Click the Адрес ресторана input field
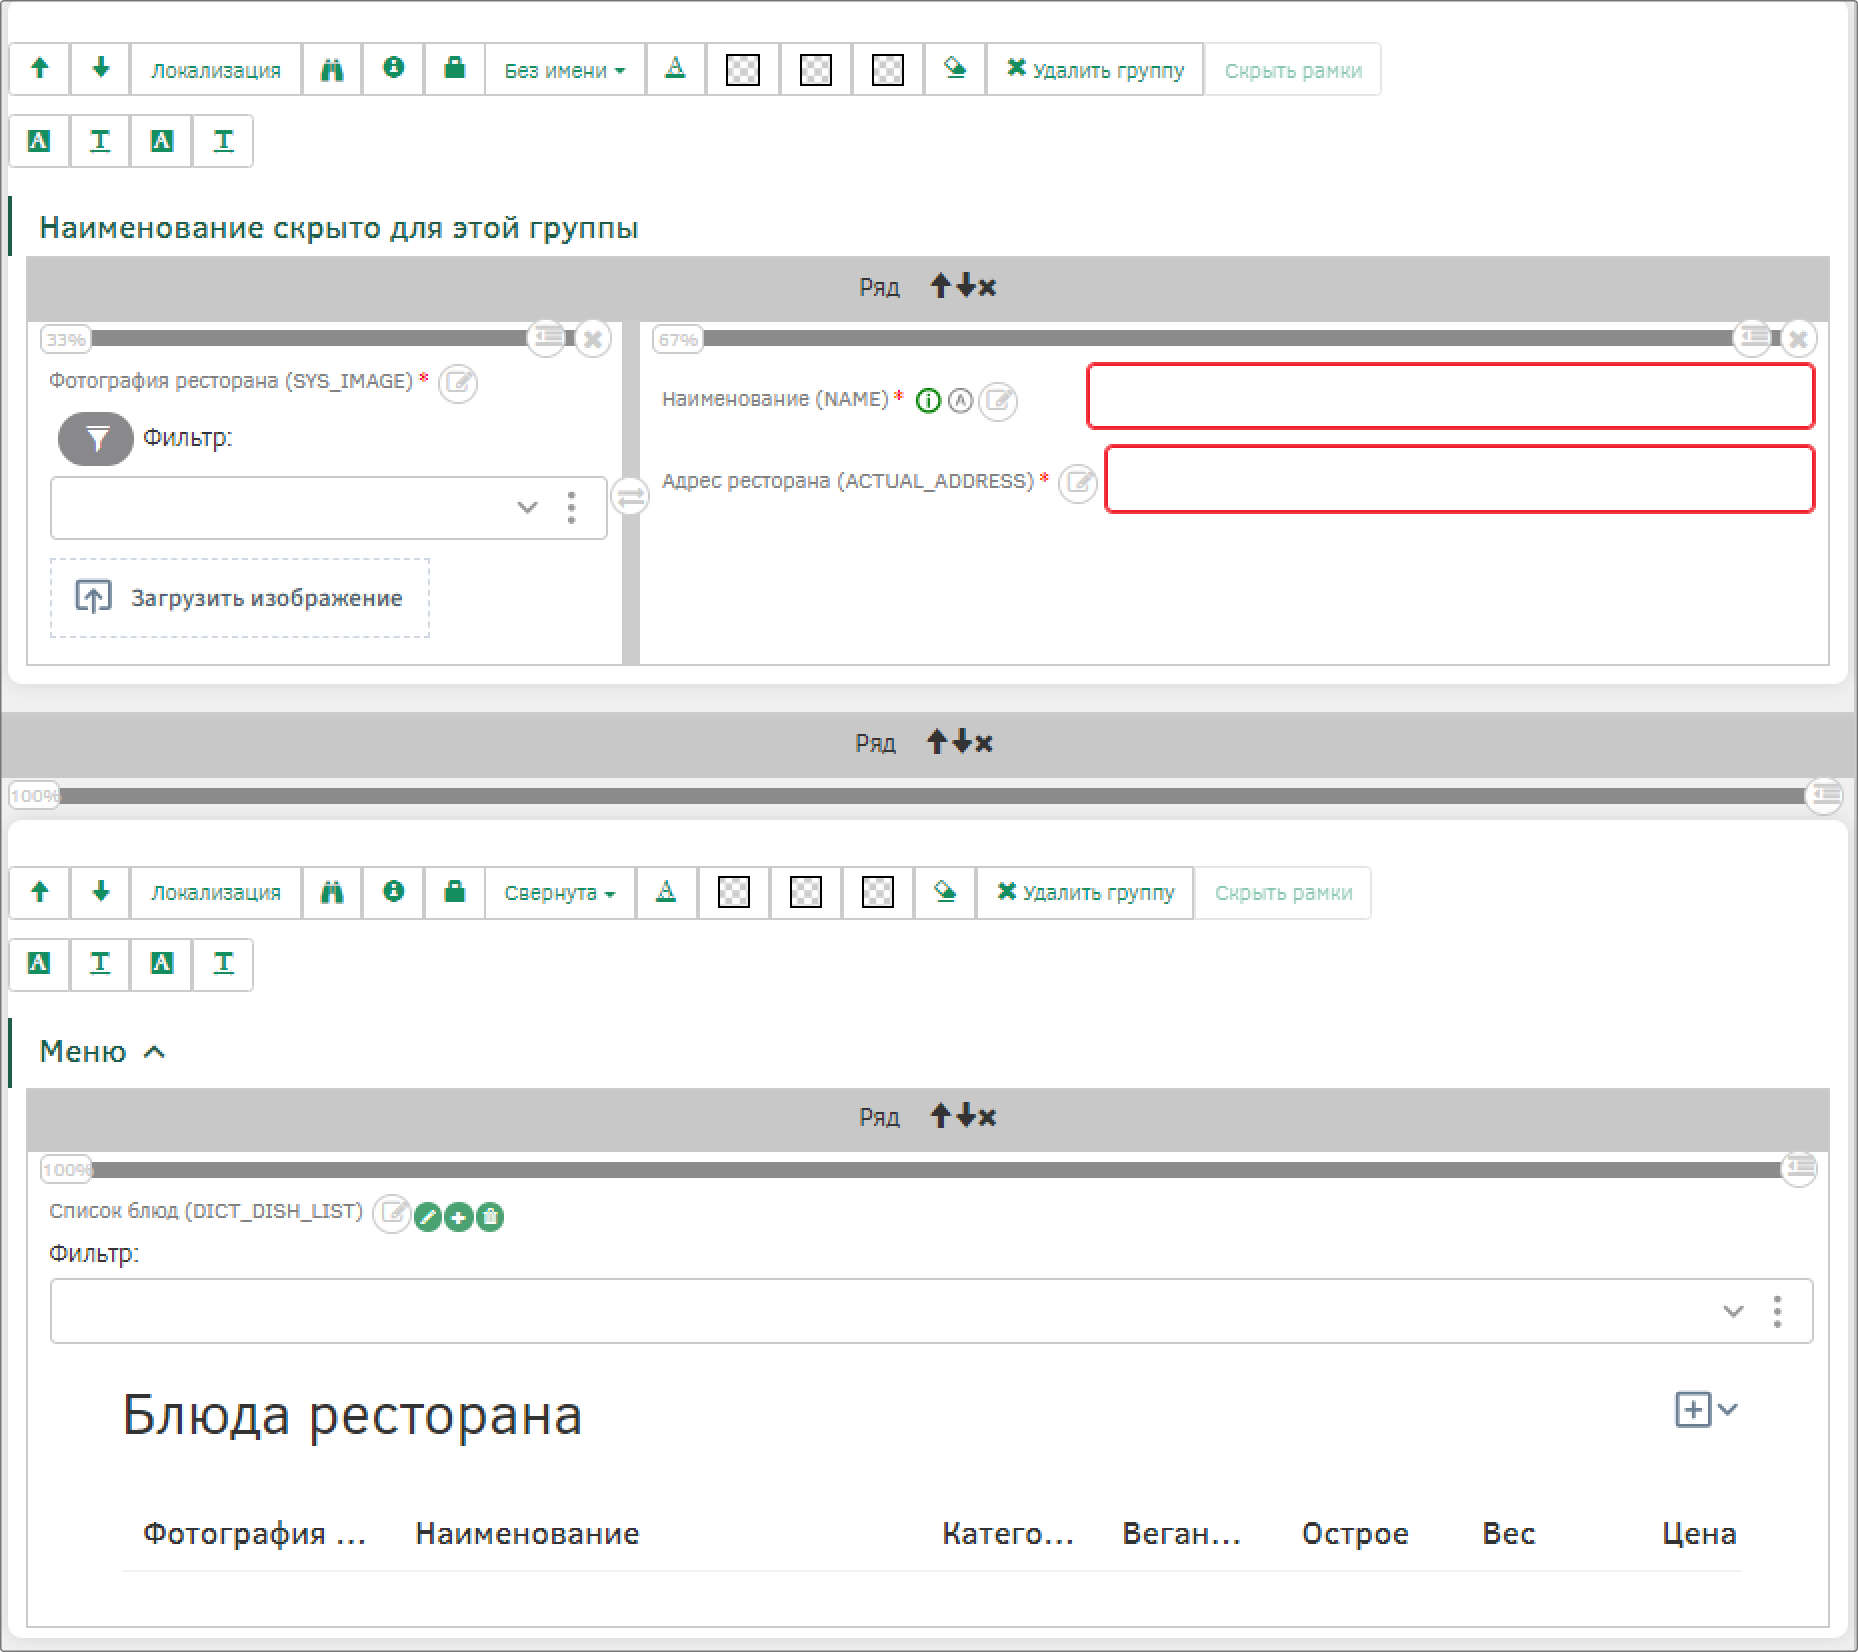Viewport: 1858px width, 1652px height. [x=1460, y=479]
